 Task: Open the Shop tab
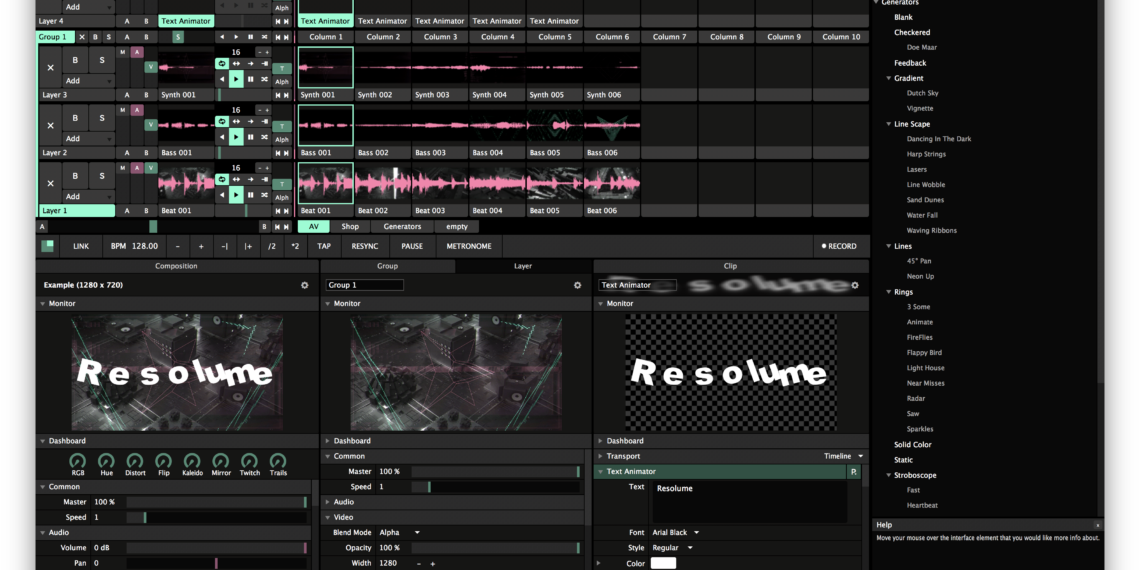point(350,226)
